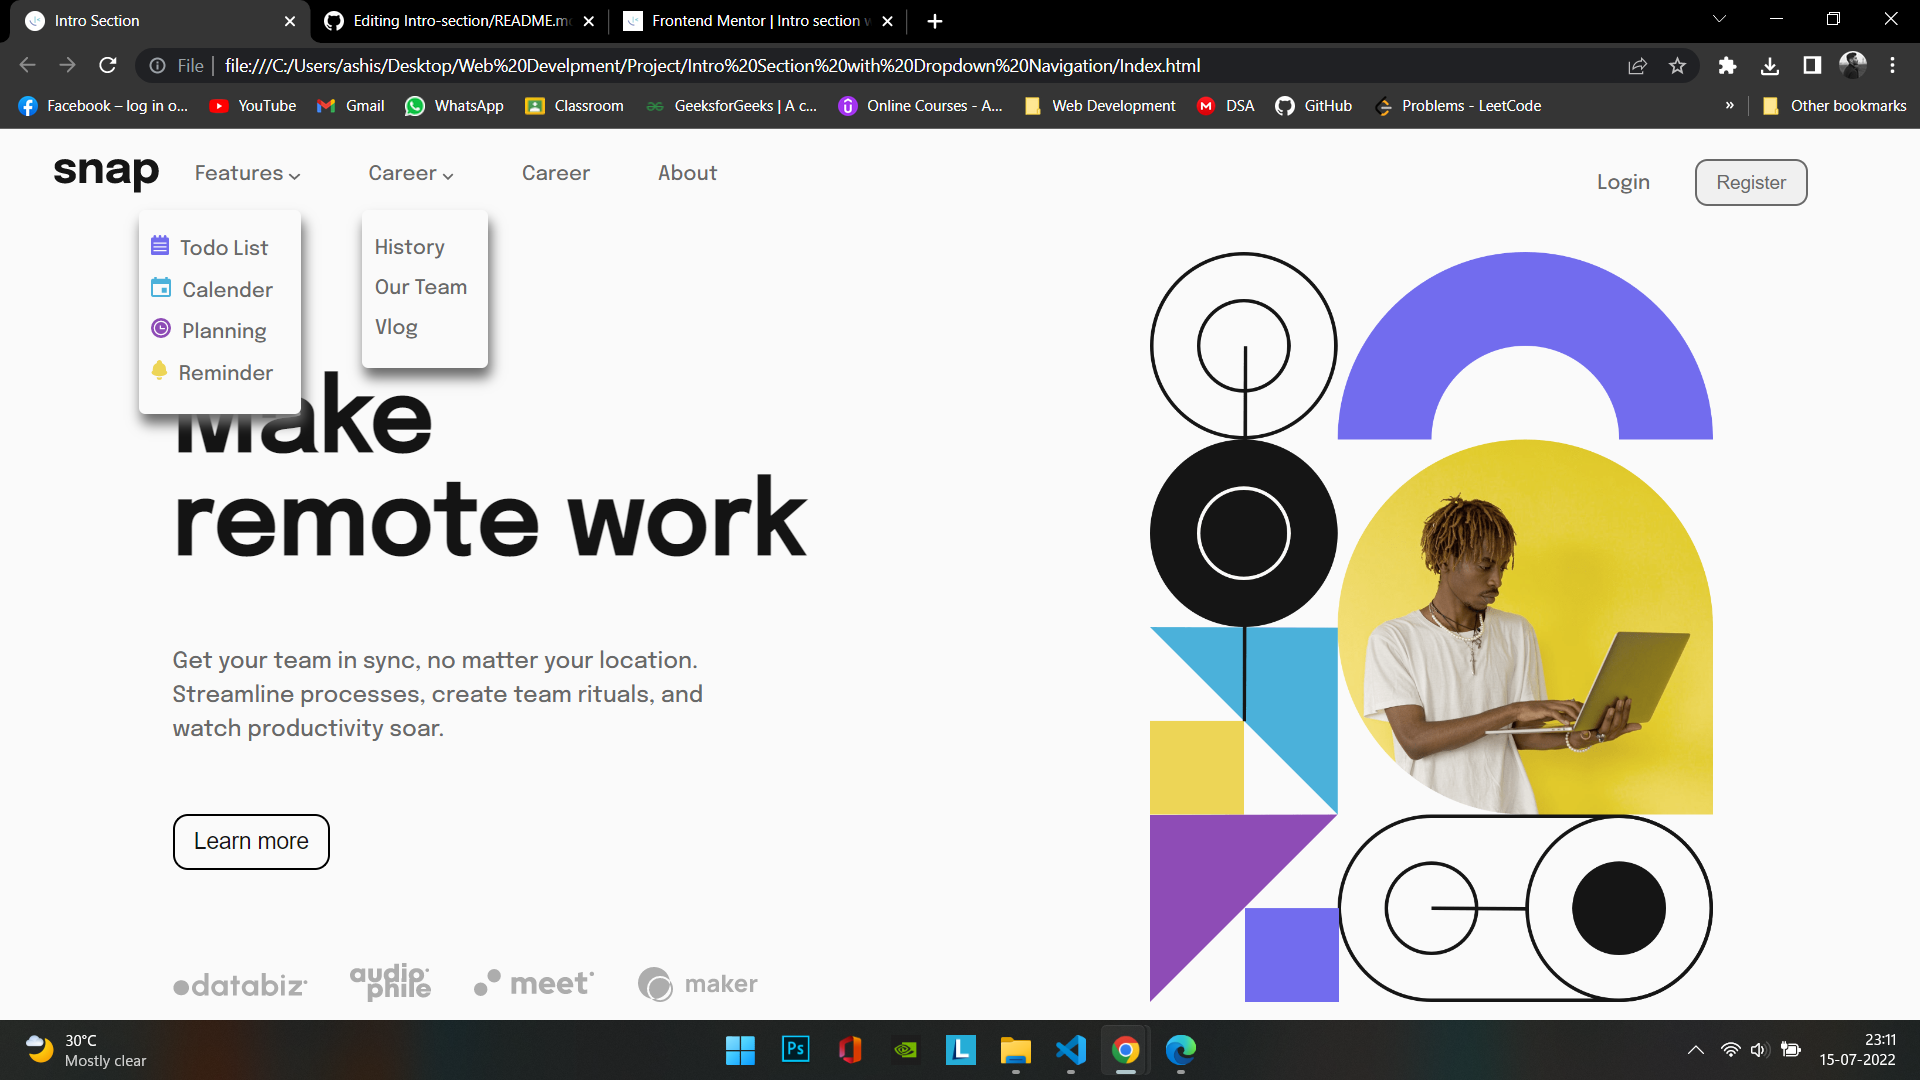
Task: Open Visual Studio Code from taskbar
Action: (1070, 1049)
